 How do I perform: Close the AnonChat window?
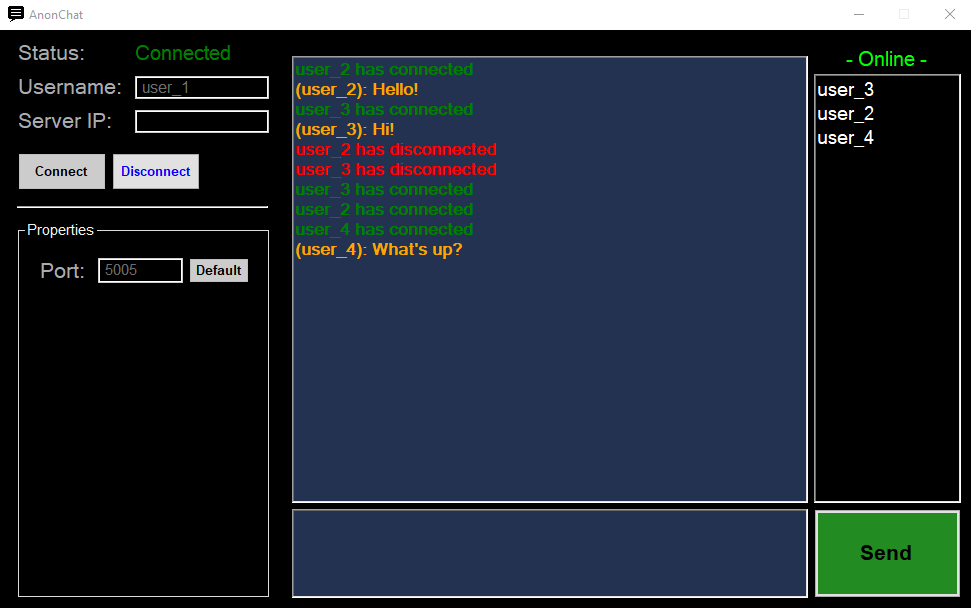[949, 14]
